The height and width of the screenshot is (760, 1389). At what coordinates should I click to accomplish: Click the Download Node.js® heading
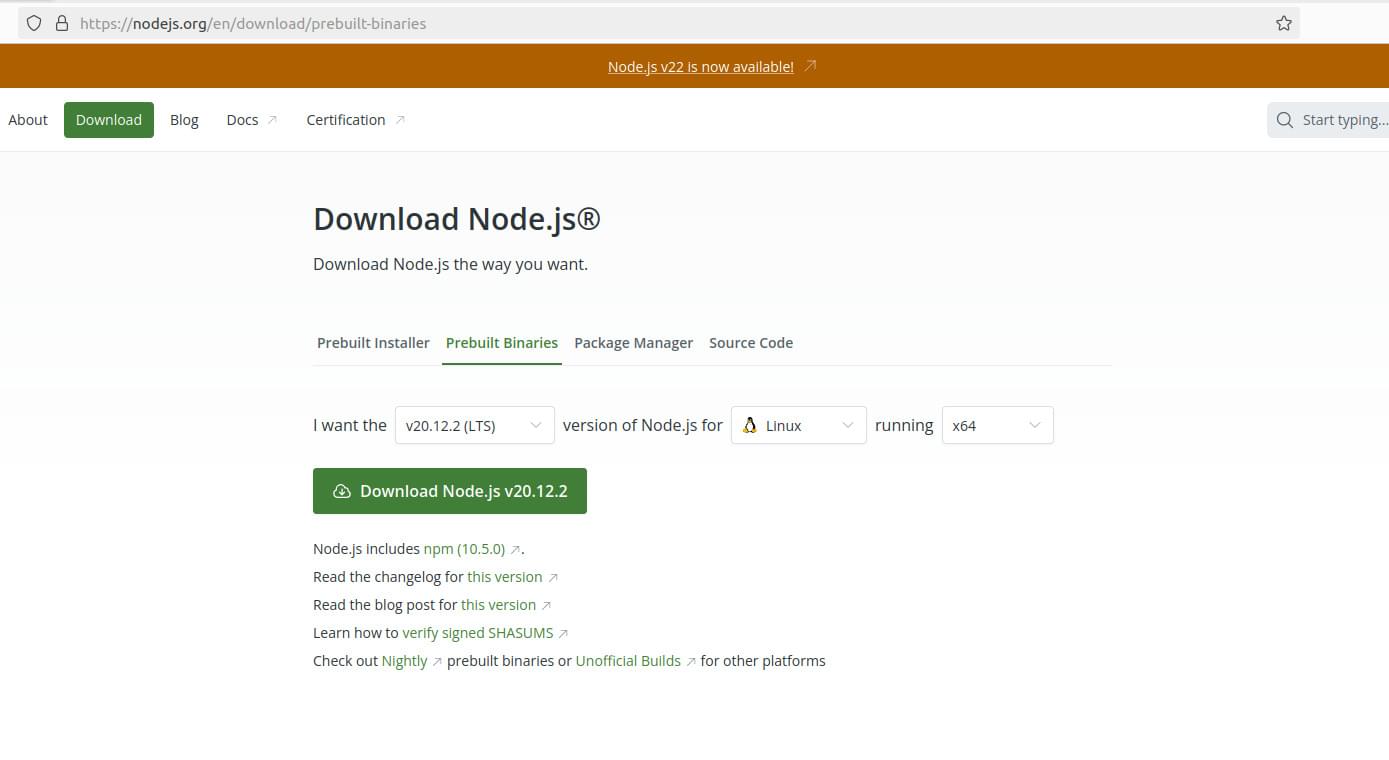457,219
